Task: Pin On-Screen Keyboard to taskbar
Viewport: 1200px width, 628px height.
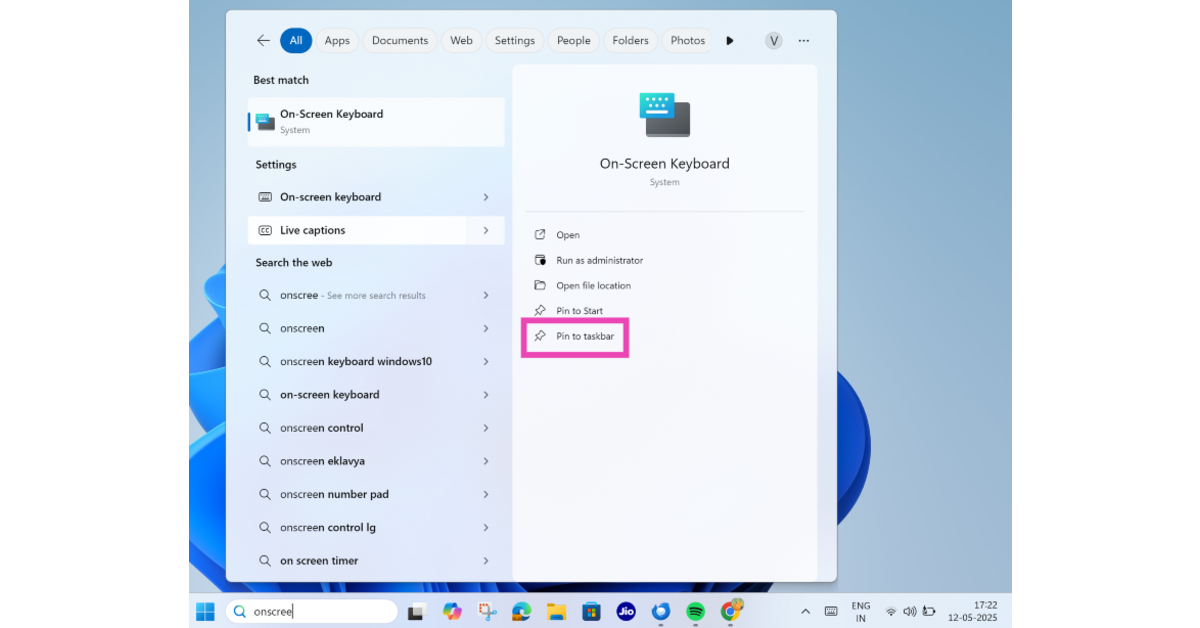Action: (x=585, y=337)
